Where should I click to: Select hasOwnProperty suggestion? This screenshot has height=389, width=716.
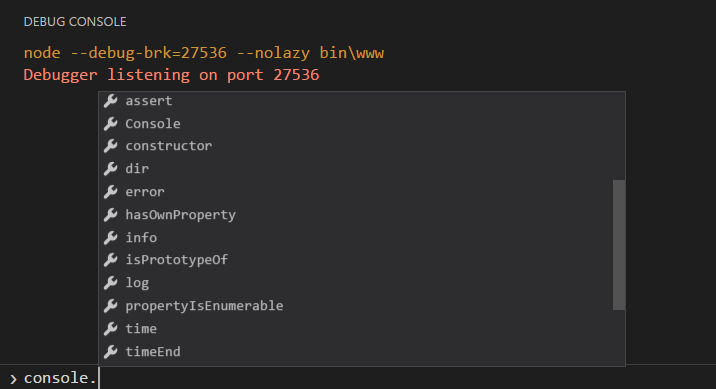[x=356, y=215]
